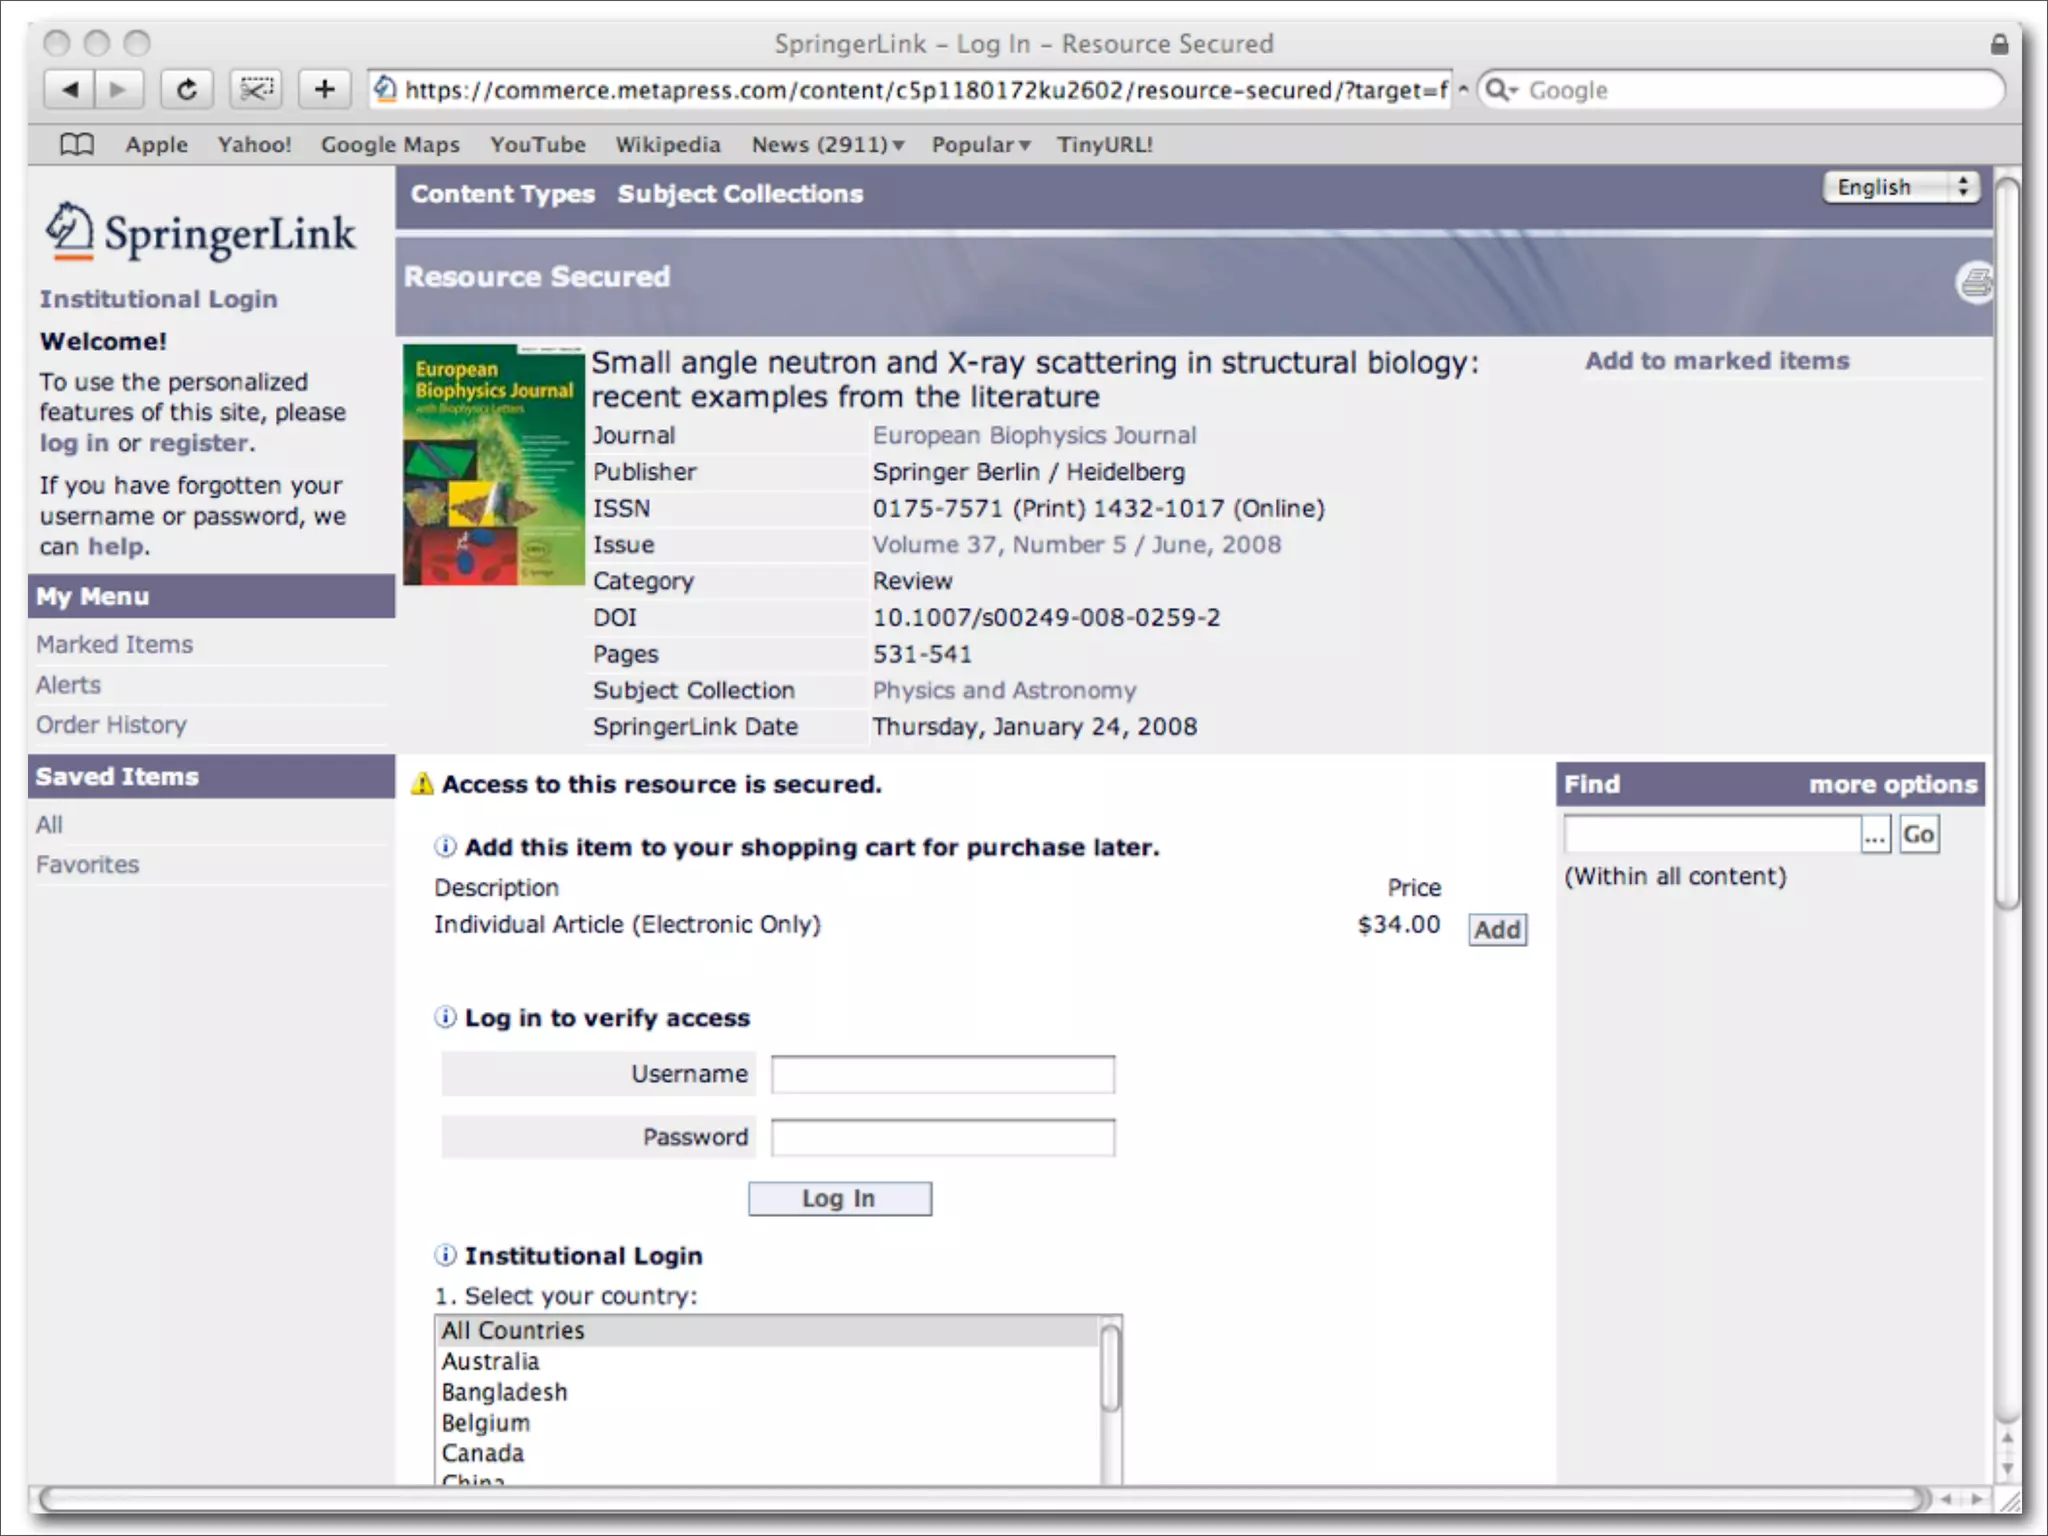Screen dimensions: 2048x1536
Task: Open Alerts in My Menu
Action: pyautogui.click(x=68, y=685)
